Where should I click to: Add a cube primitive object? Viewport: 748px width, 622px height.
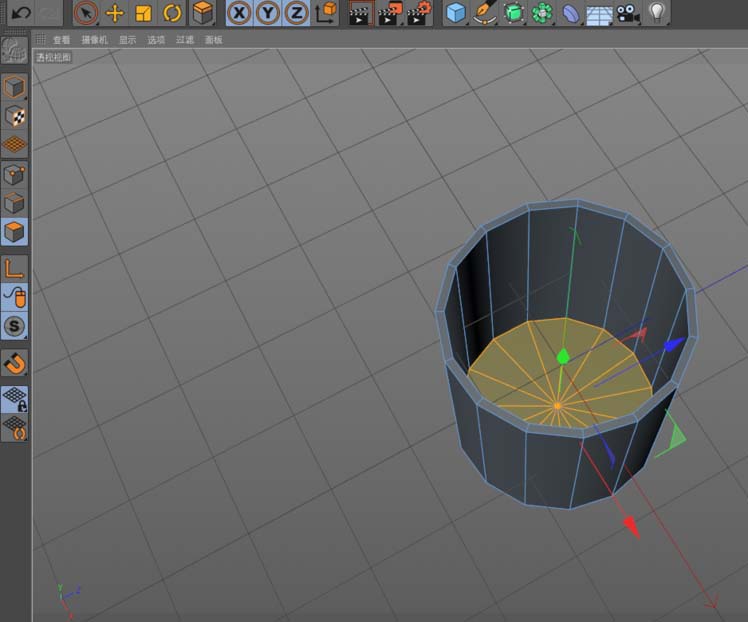tap(456, 13)
